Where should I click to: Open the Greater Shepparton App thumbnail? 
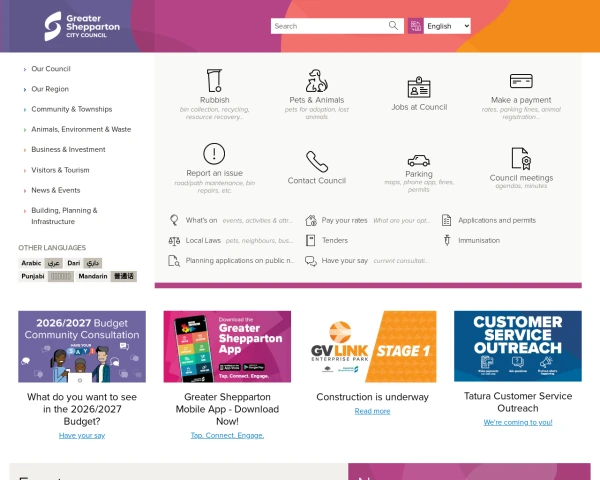[227, 346]
